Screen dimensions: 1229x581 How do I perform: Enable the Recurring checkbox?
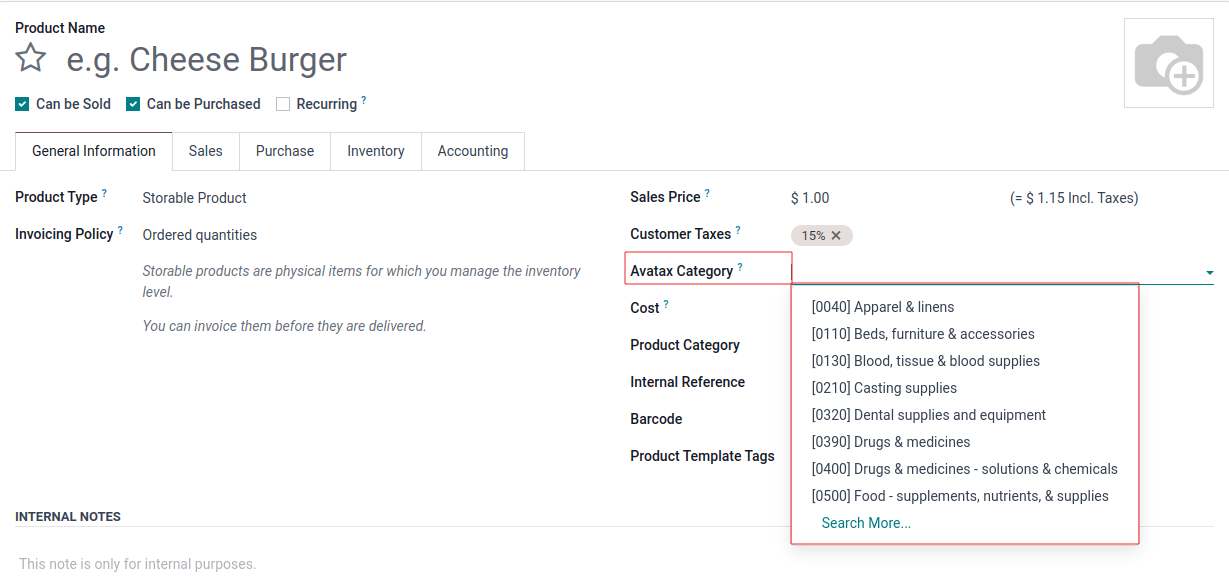pos(282,103)
